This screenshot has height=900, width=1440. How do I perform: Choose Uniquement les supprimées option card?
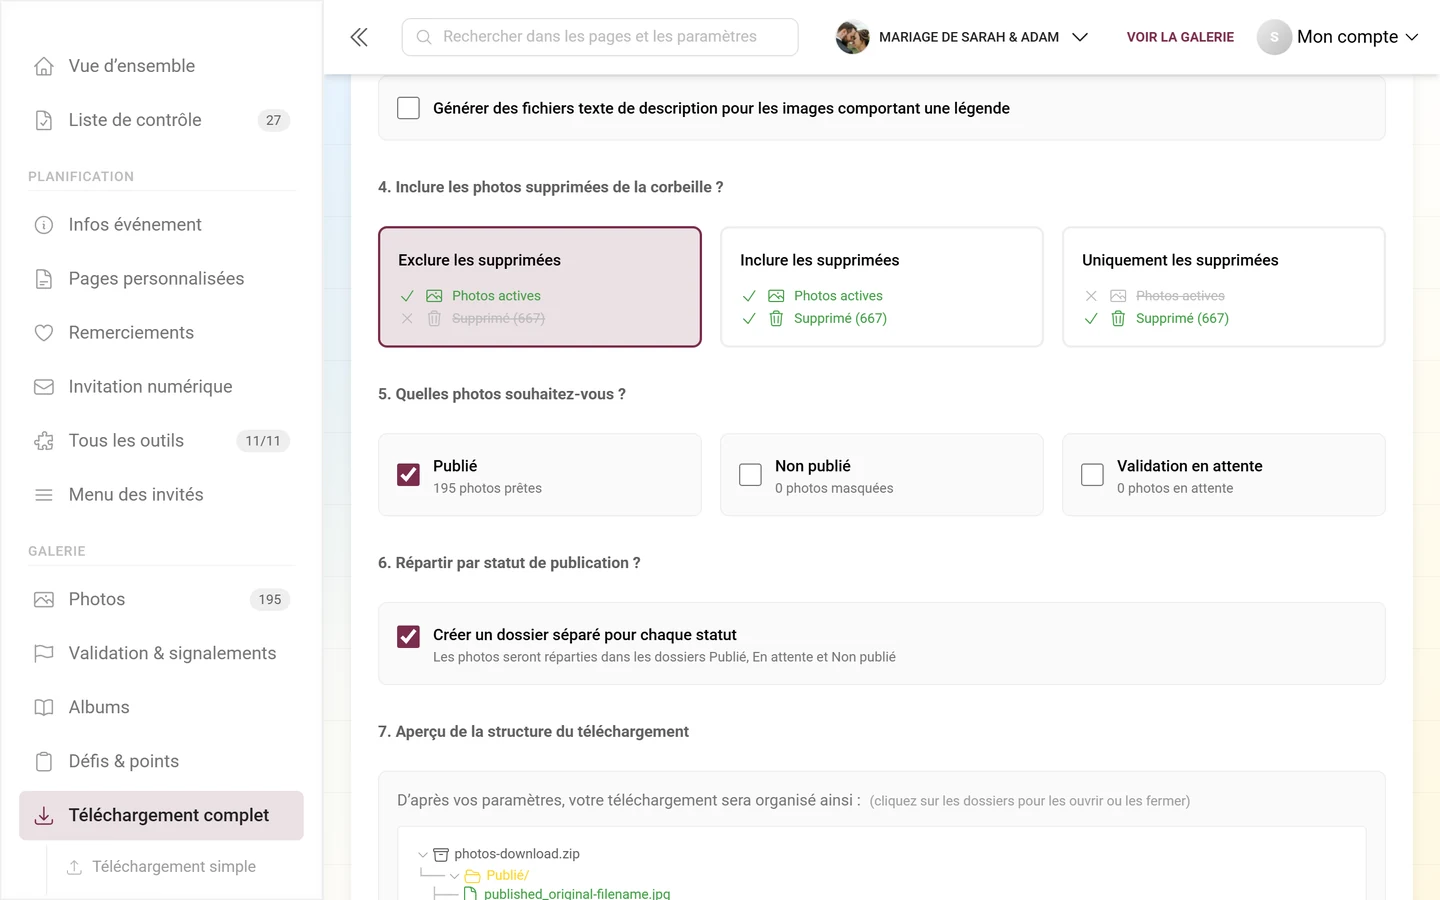(x=1223, y=287)
